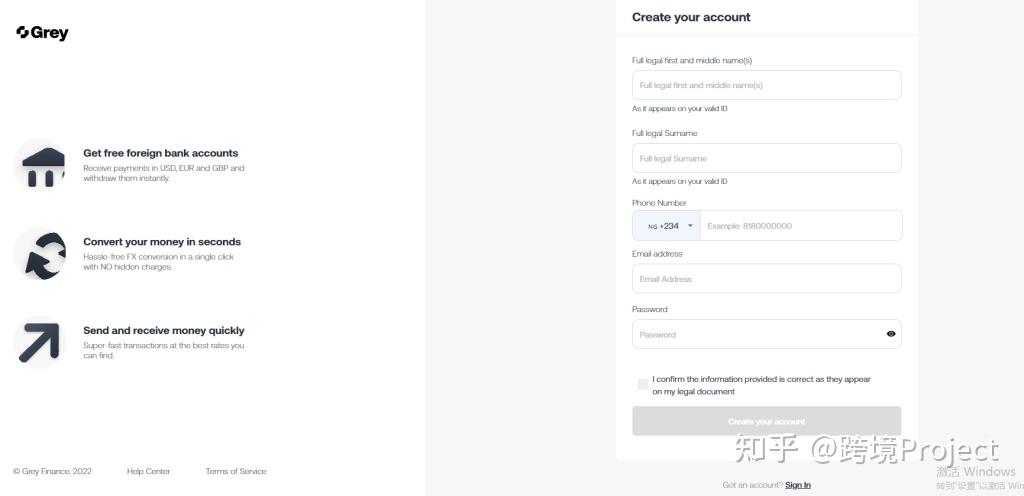Focus the full legal first name field
Image resolution: width=1024 pixels, height=496 pixels.
(x=766, y=85)
